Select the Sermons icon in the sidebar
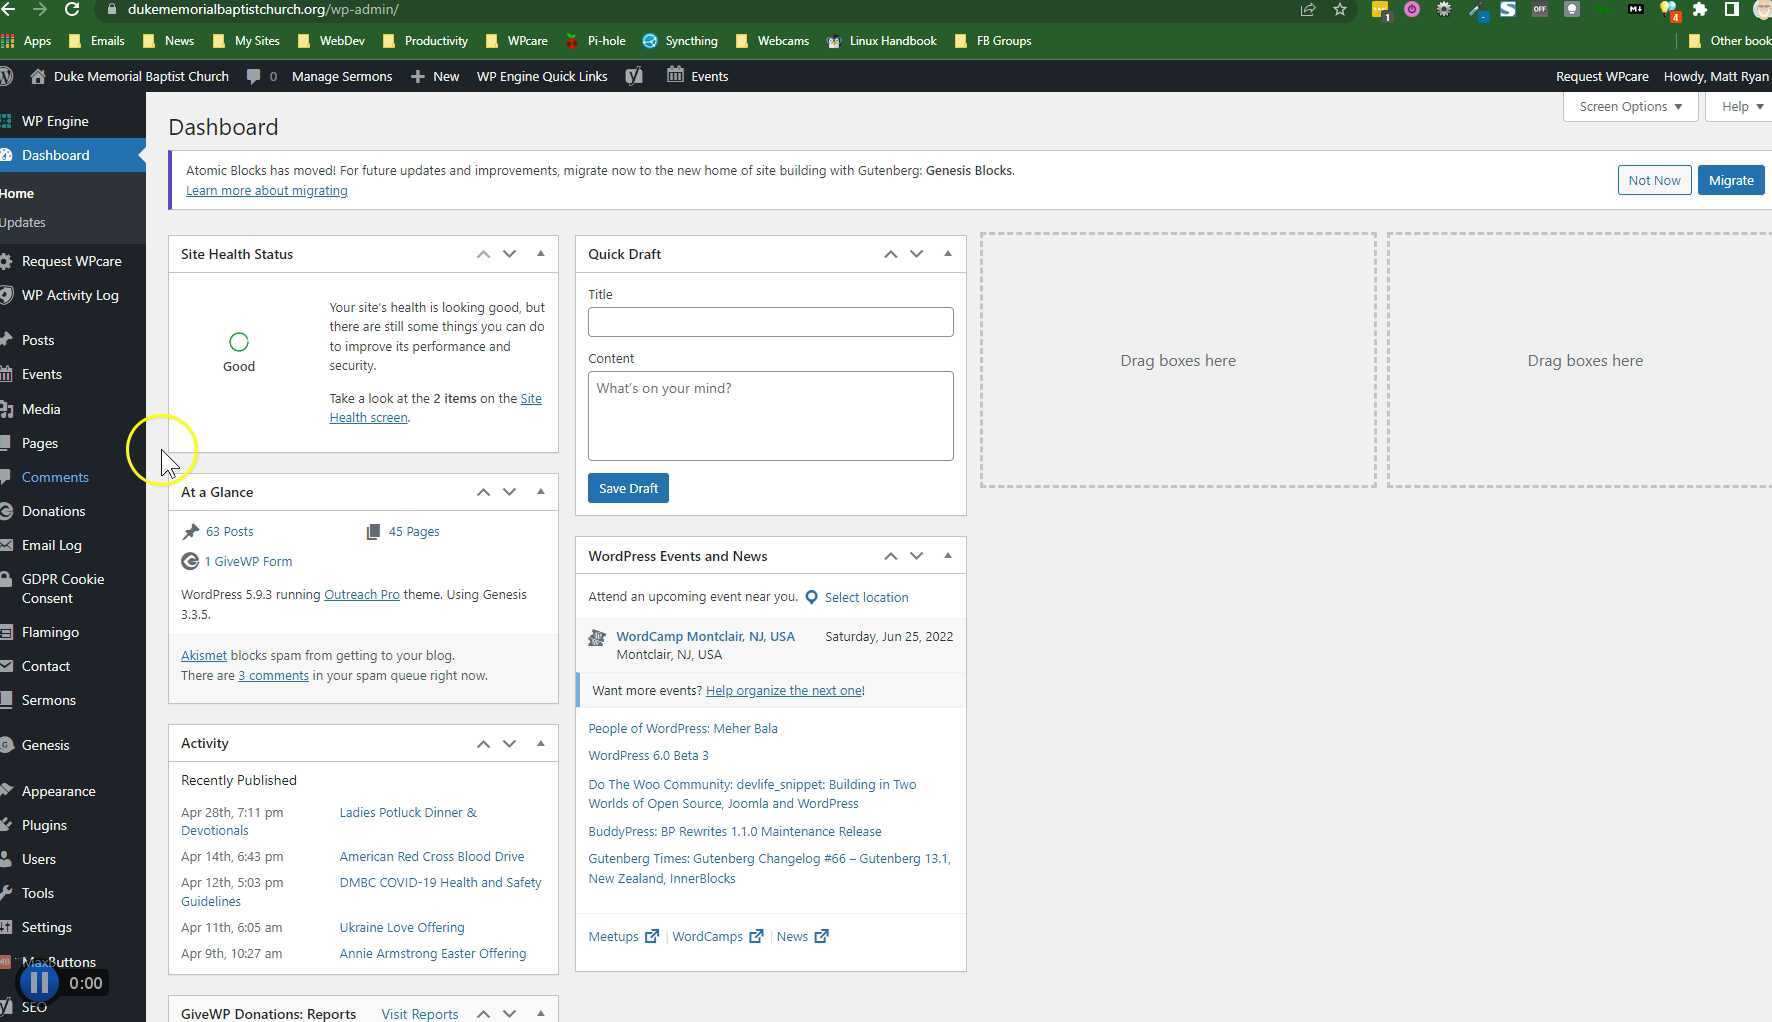Viewport: 1772px width, 1022px height. click(8, 700)
